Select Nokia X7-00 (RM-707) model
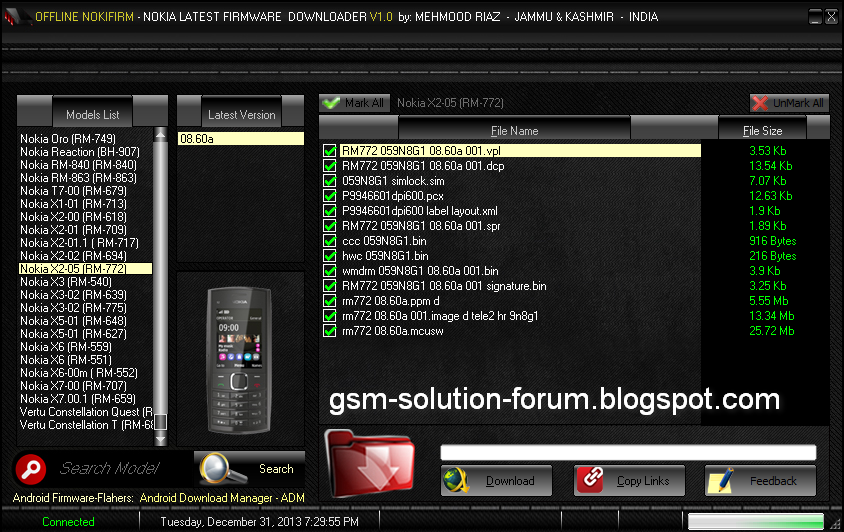The image size is (844, 532). pyautogui.click(x=86, y=386)
